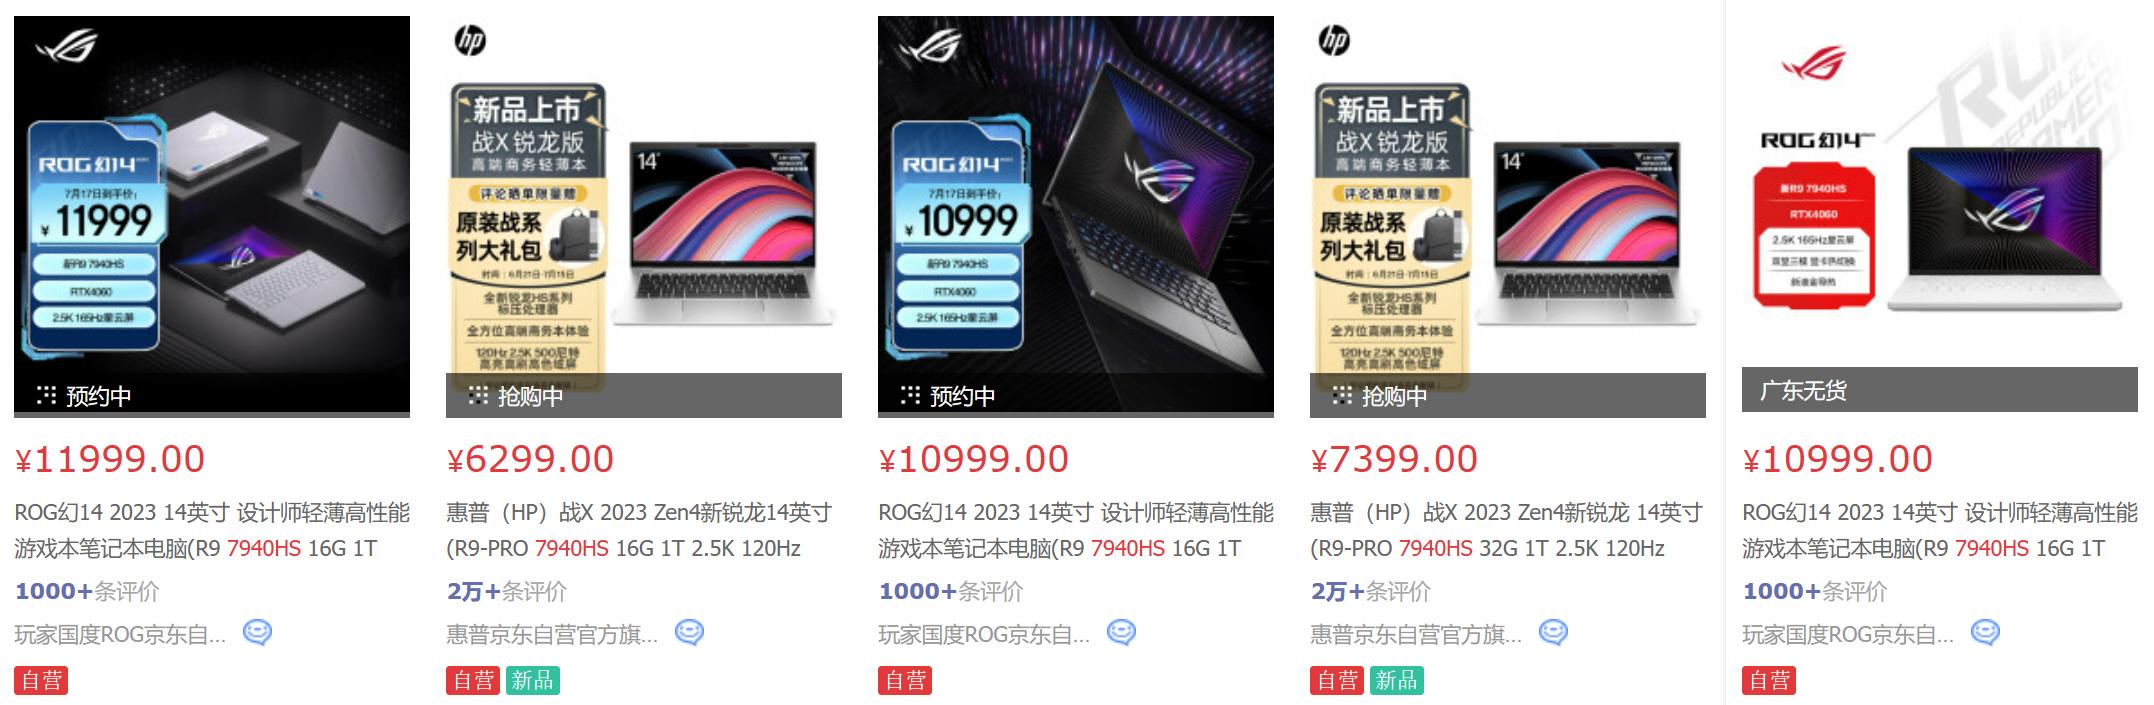Visit 玩家国度ROG store under the last product
The width and height of the screenshot is (2154, 705).
point(1848,634)
